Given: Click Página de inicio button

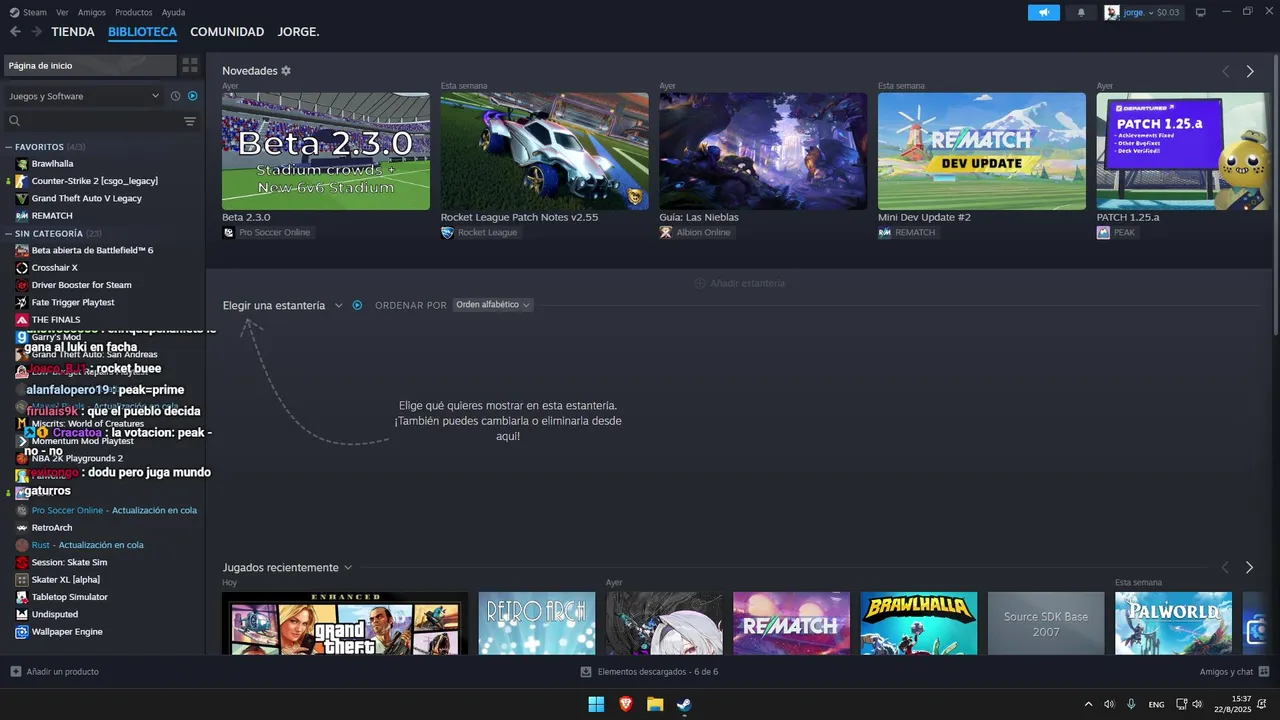Looking at the screenshot, I should point(90,65).
